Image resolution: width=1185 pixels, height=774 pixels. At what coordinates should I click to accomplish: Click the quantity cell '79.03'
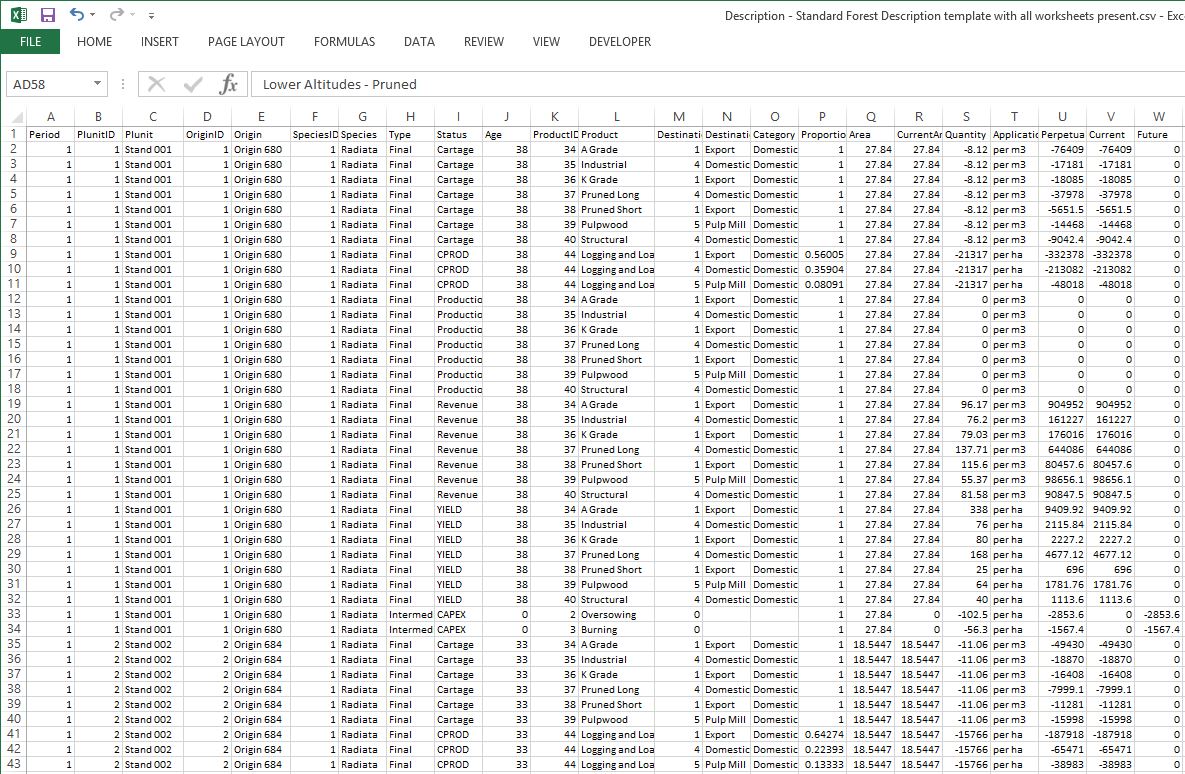click(966, 435)
